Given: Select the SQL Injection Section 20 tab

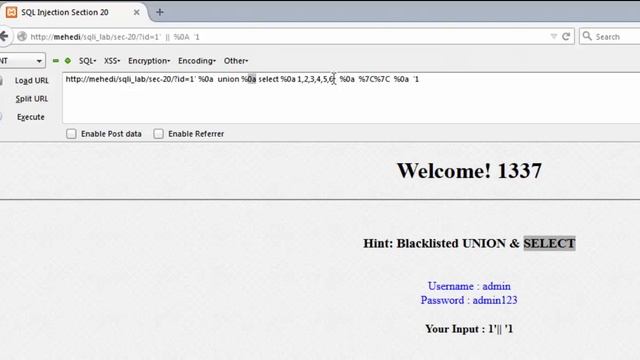Looking at the screenshot, I should coord(73,12).
